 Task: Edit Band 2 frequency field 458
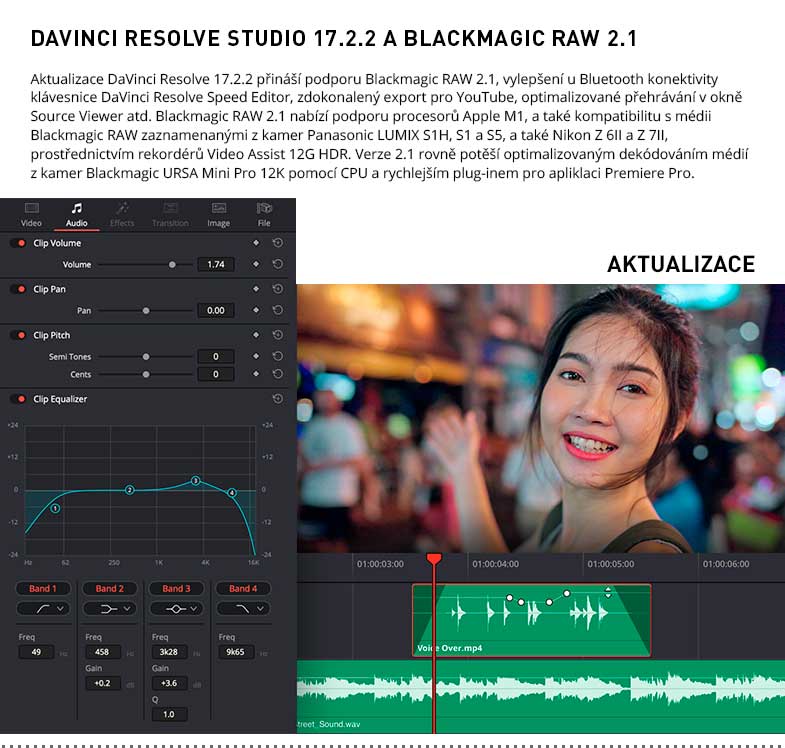pos(102,652)
